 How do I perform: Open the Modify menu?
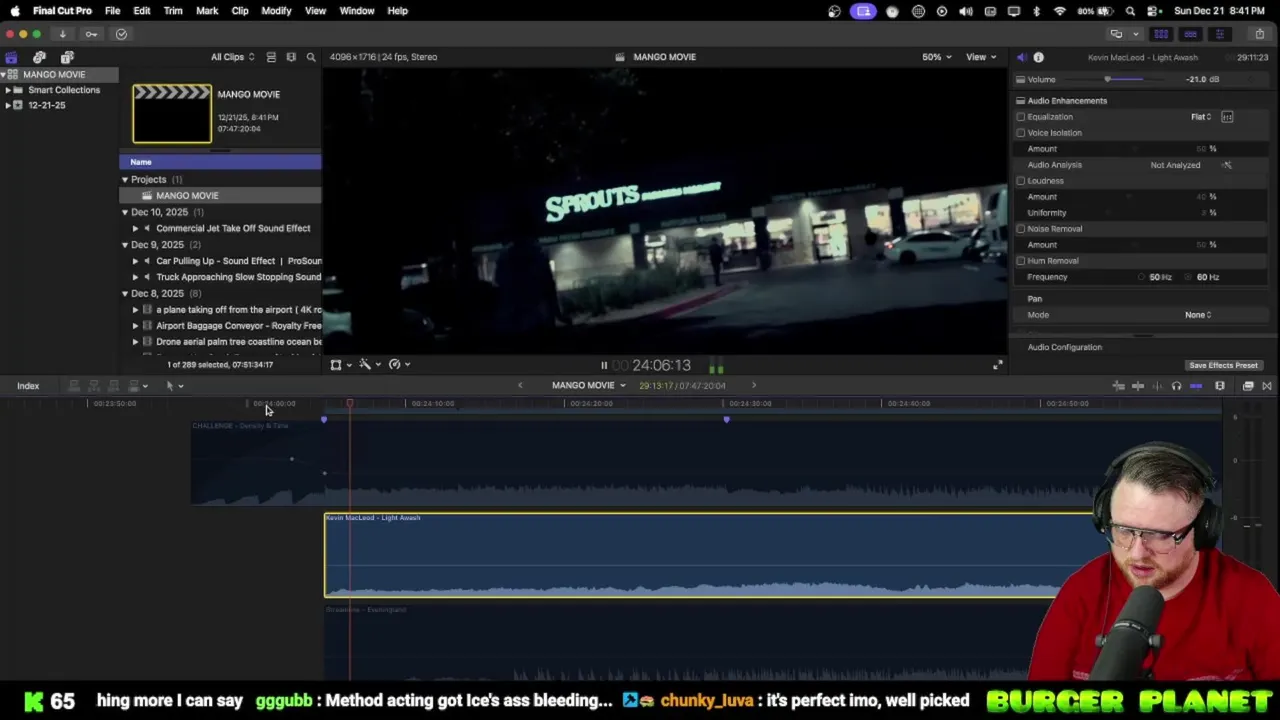tap(276, 11)
